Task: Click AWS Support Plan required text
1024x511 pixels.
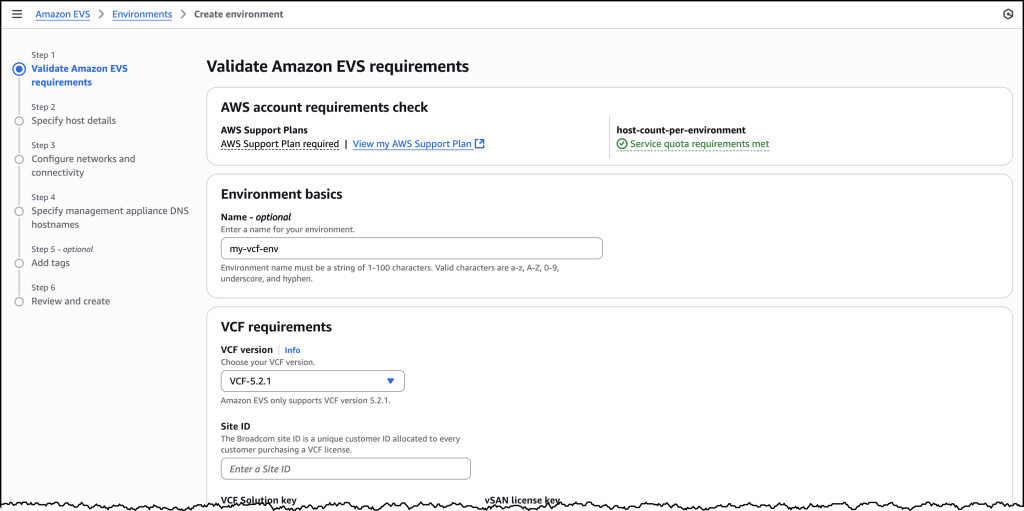Action: [x=279, y=144]
